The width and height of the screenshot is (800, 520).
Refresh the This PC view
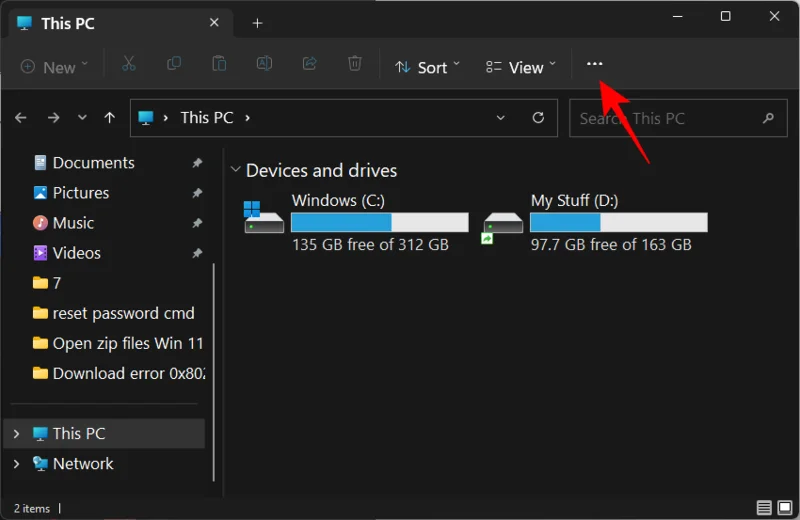[538, 118]
